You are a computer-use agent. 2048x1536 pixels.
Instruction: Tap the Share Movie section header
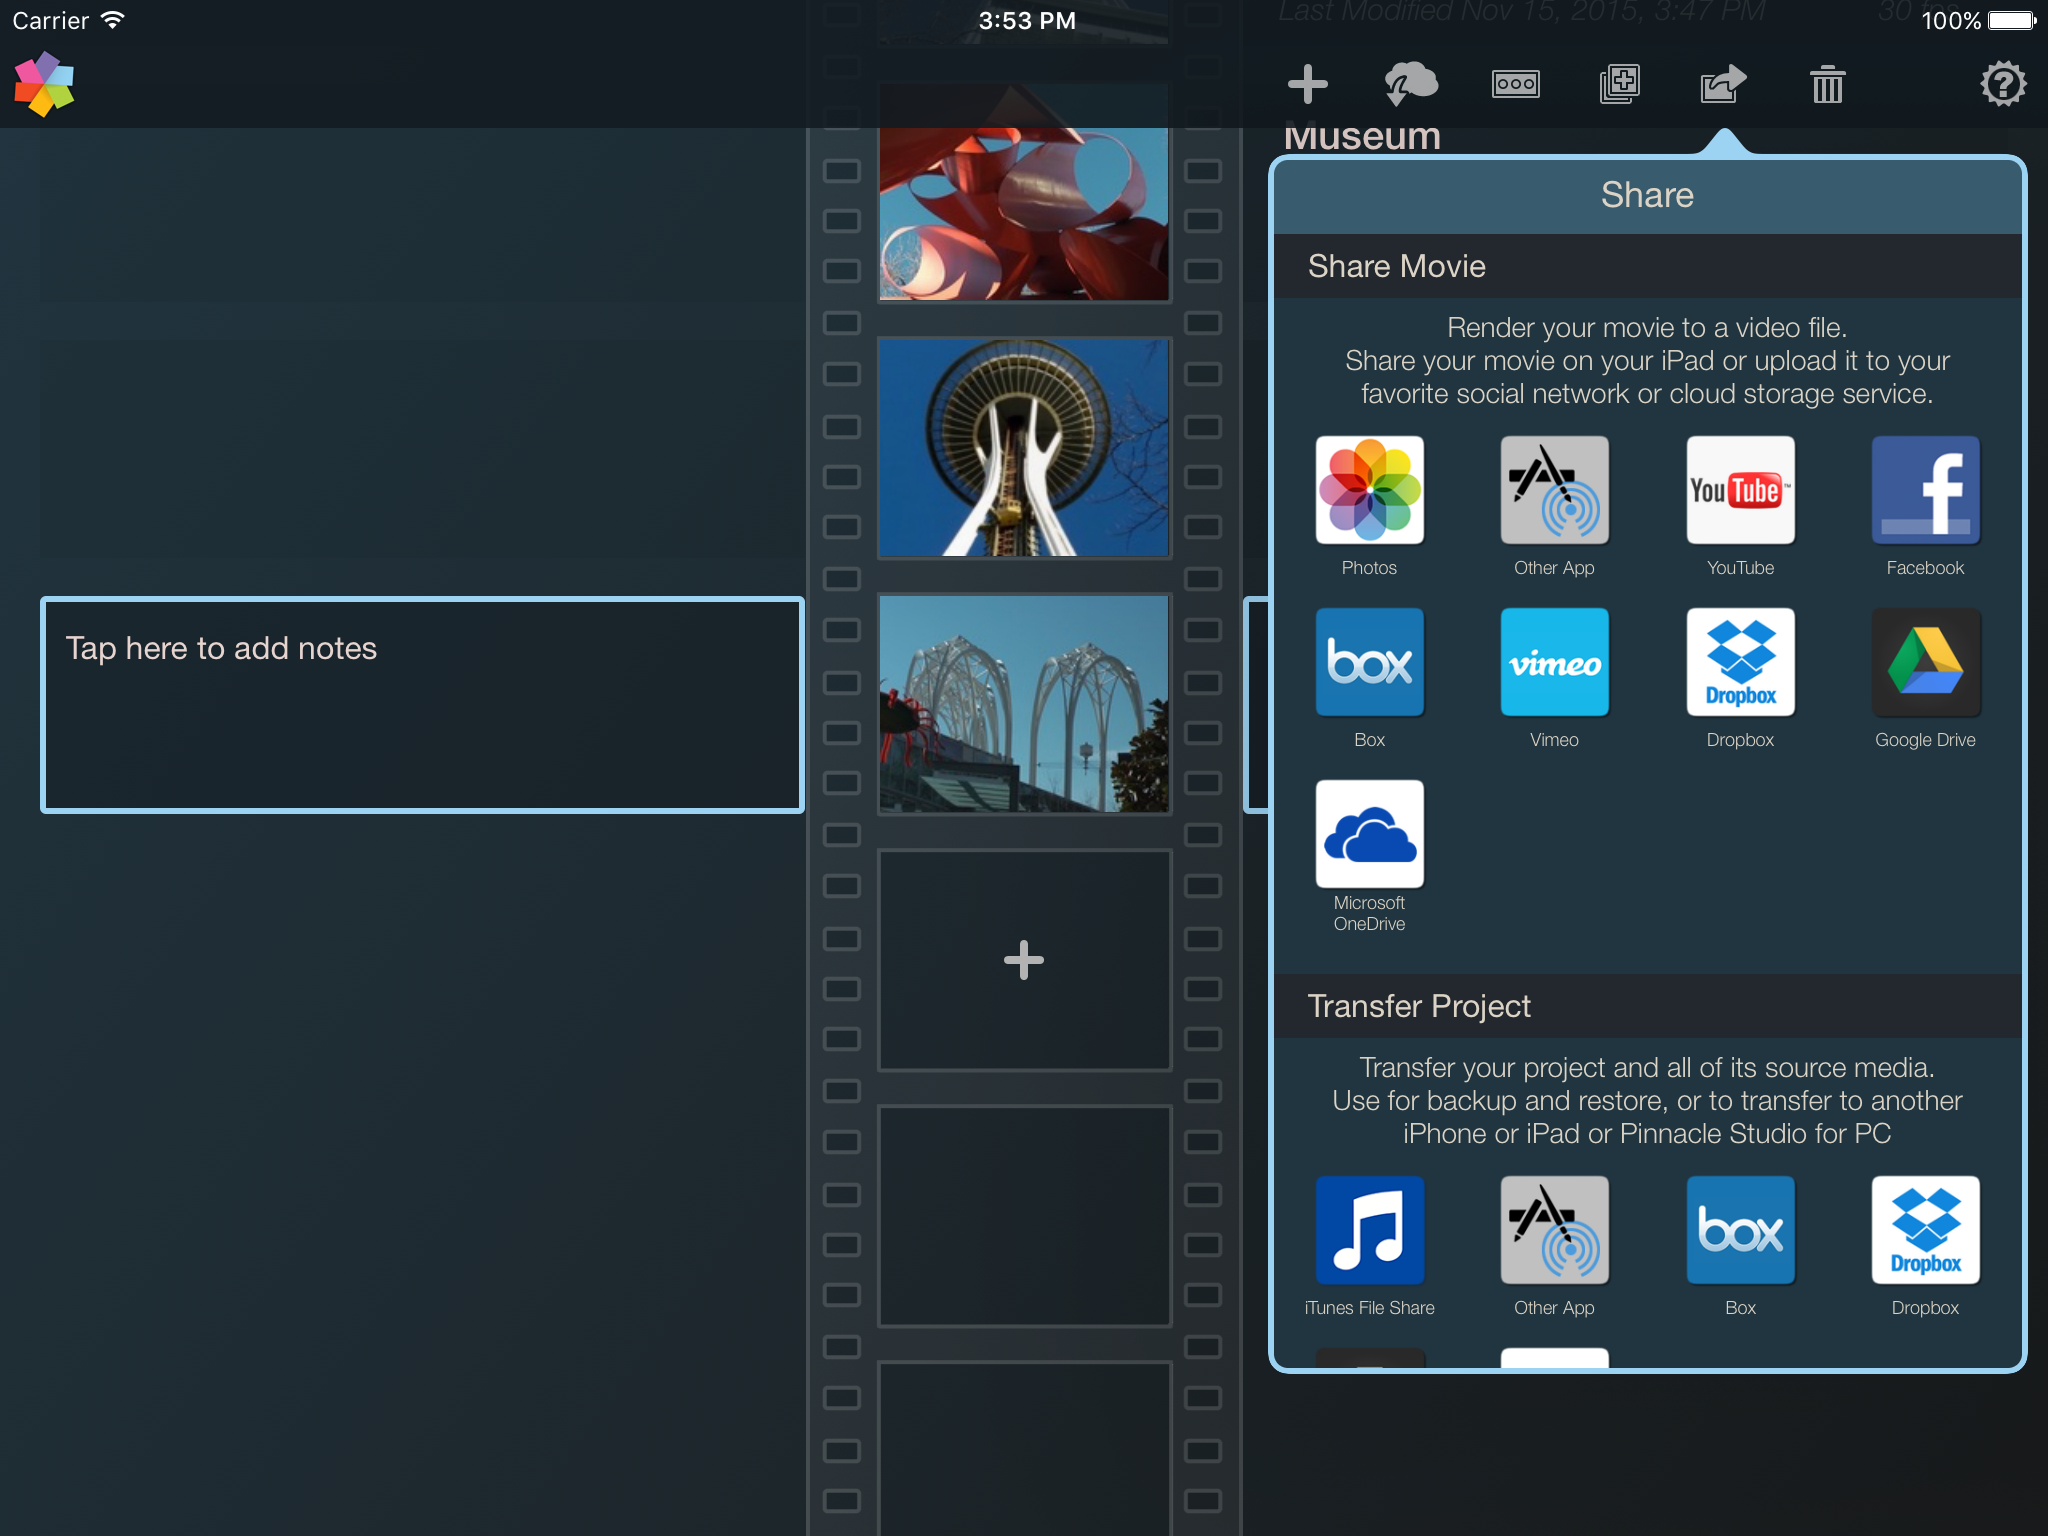click(1647, 266)
